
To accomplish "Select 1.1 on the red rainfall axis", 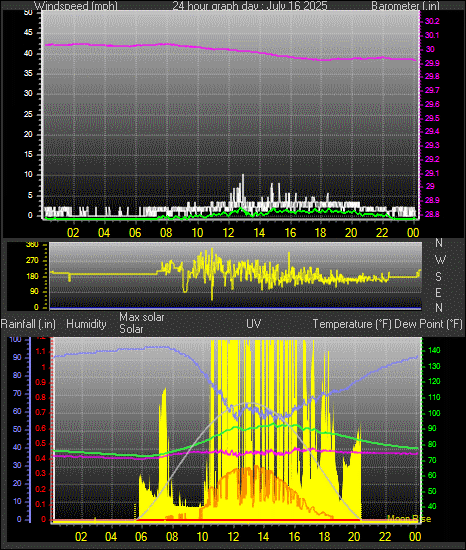I will coord(41,352).
